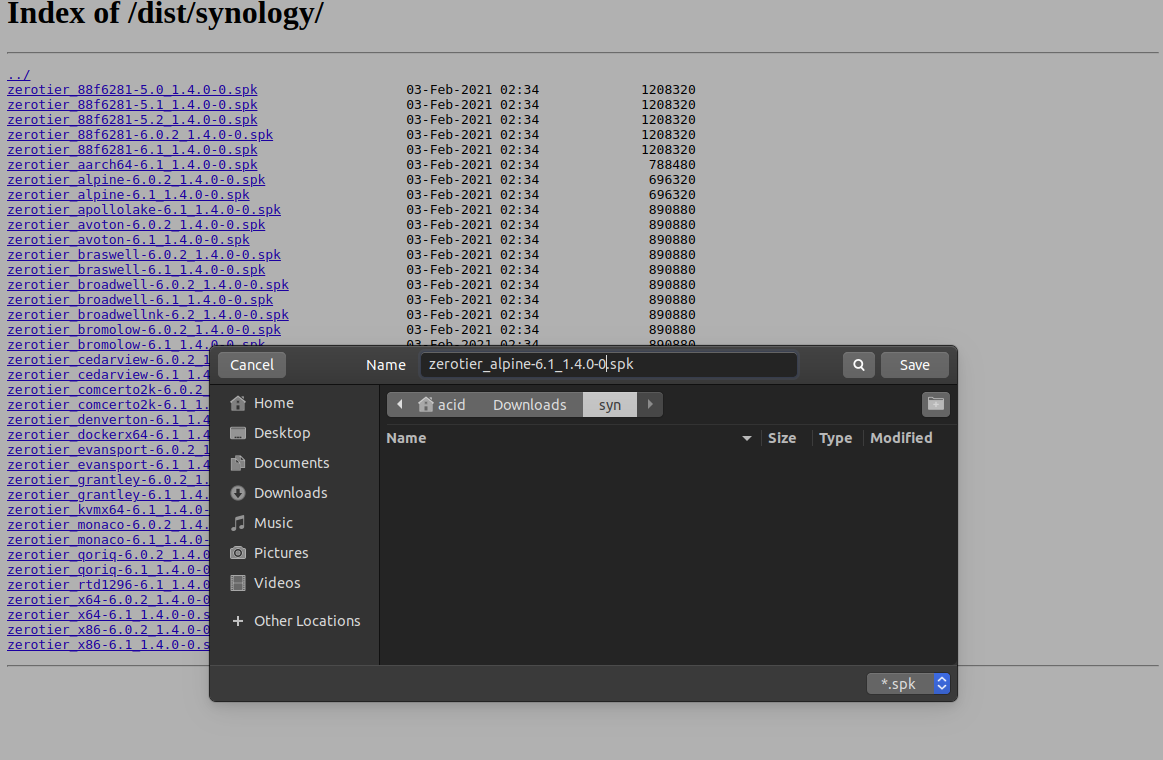
Task: Select the syn path segment
Action: [x=610, y=404]
